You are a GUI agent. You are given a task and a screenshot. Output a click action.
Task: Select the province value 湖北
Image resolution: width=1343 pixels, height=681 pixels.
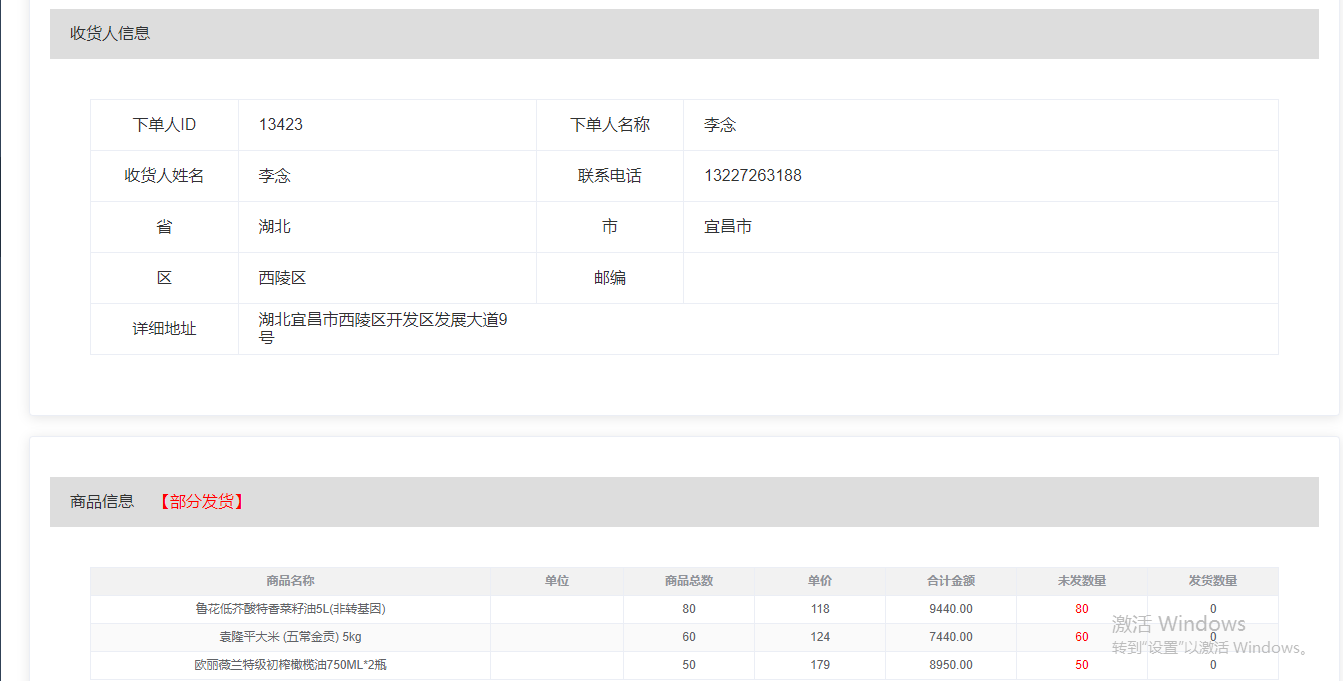275,227
